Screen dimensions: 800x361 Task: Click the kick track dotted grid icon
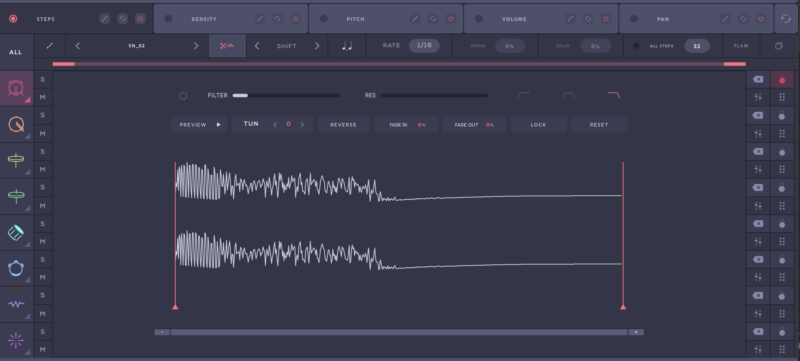click(x=782, y=97)
